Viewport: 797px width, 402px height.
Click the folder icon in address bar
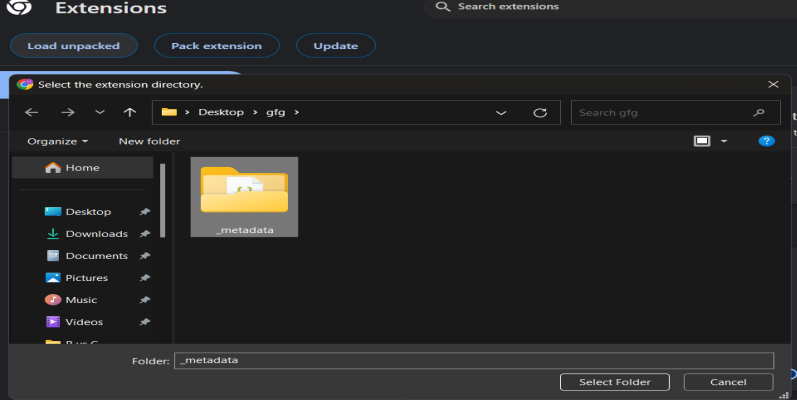(x=169, y=112)
